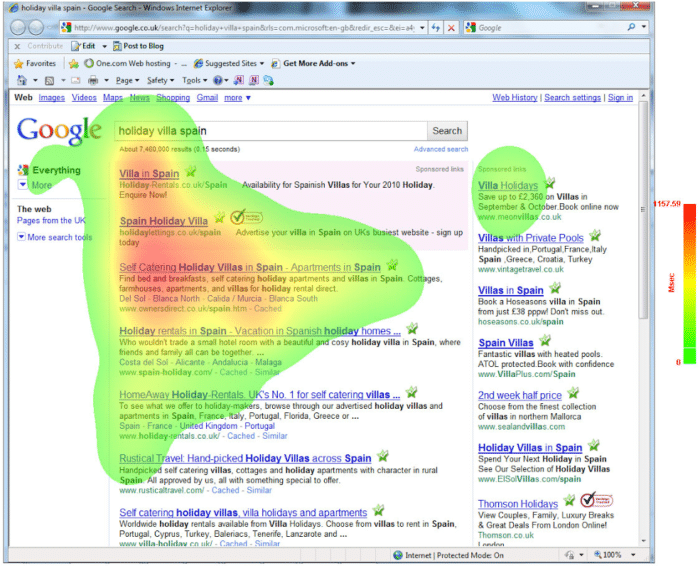
Task: Switch to the Google Maps tab
Action: 112,98
